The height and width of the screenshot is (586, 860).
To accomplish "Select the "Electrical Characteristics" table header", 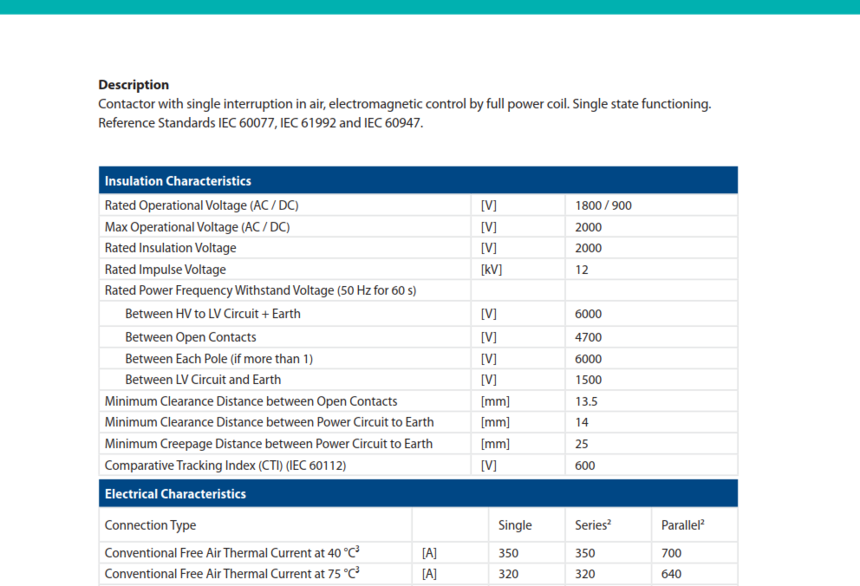I will click(x=418, y=493).
